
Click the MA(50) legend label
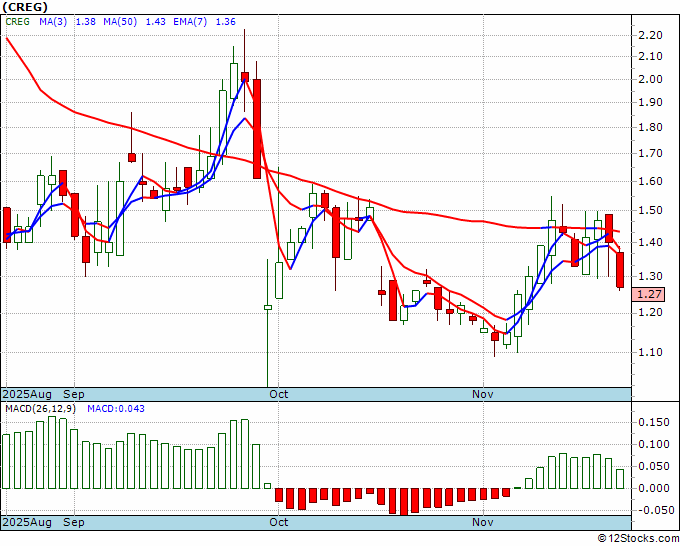pos(120,22)
